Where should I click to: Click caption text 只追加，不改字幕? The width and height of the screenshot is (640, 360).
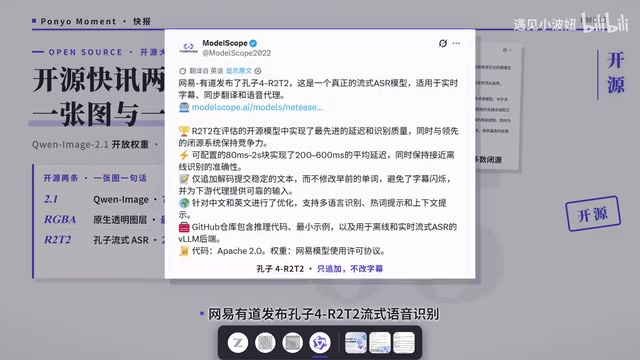[x=350, y=269]
